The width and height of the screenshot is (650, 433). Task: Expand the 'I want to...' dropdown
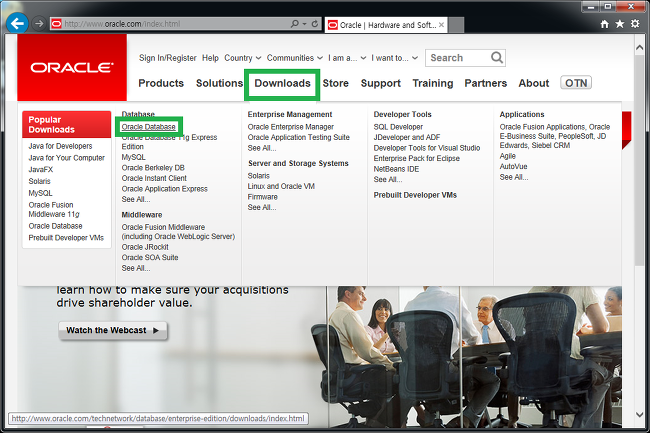[x=394, y=58]
